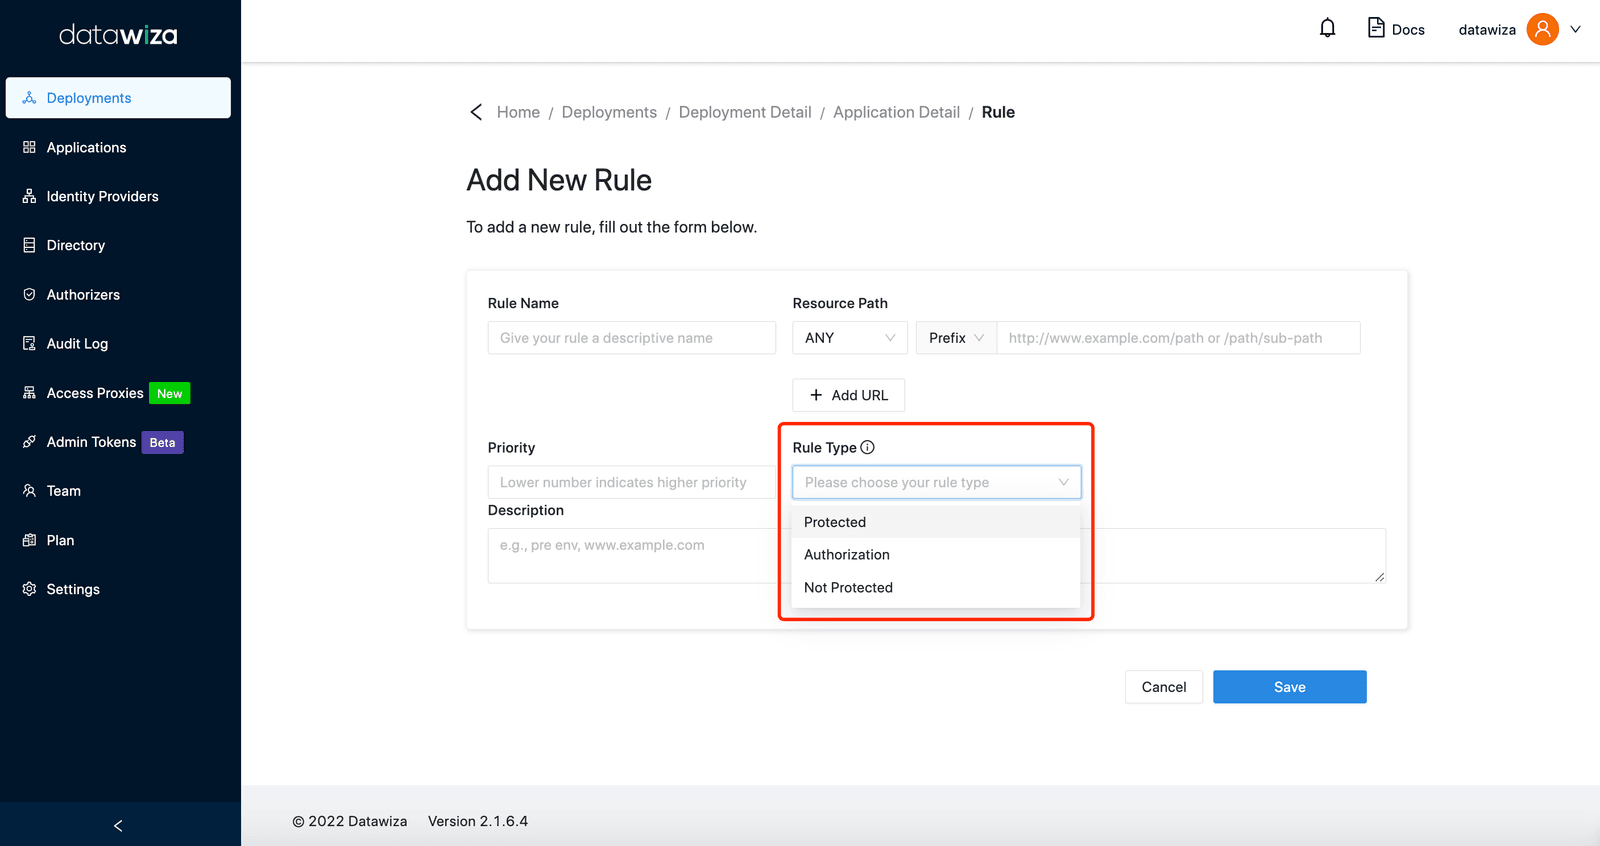
Task: Open the Application Detail breadcrumb link
Action: [x=896, y=112]
